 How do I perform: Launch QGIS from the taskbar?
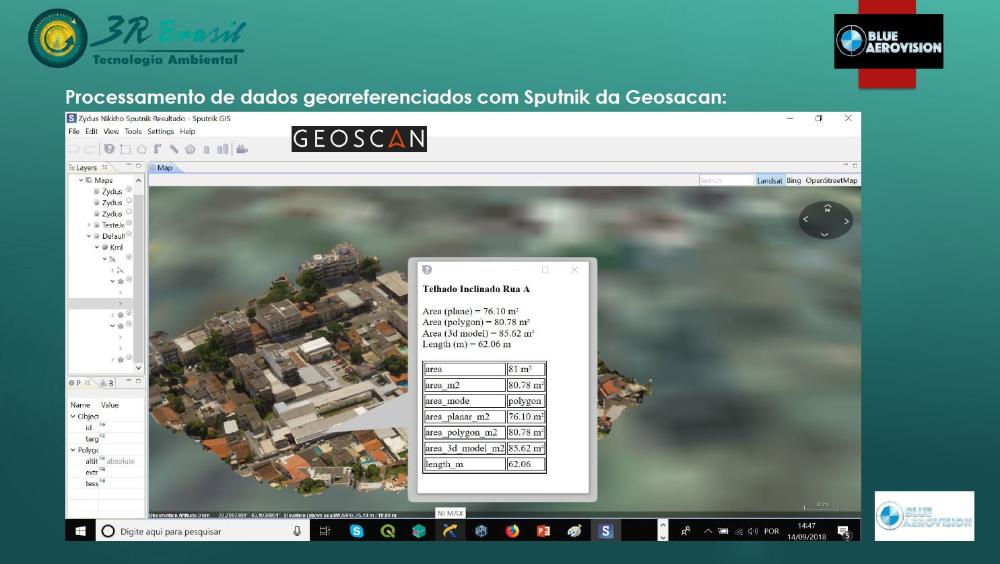pos(388,531)
